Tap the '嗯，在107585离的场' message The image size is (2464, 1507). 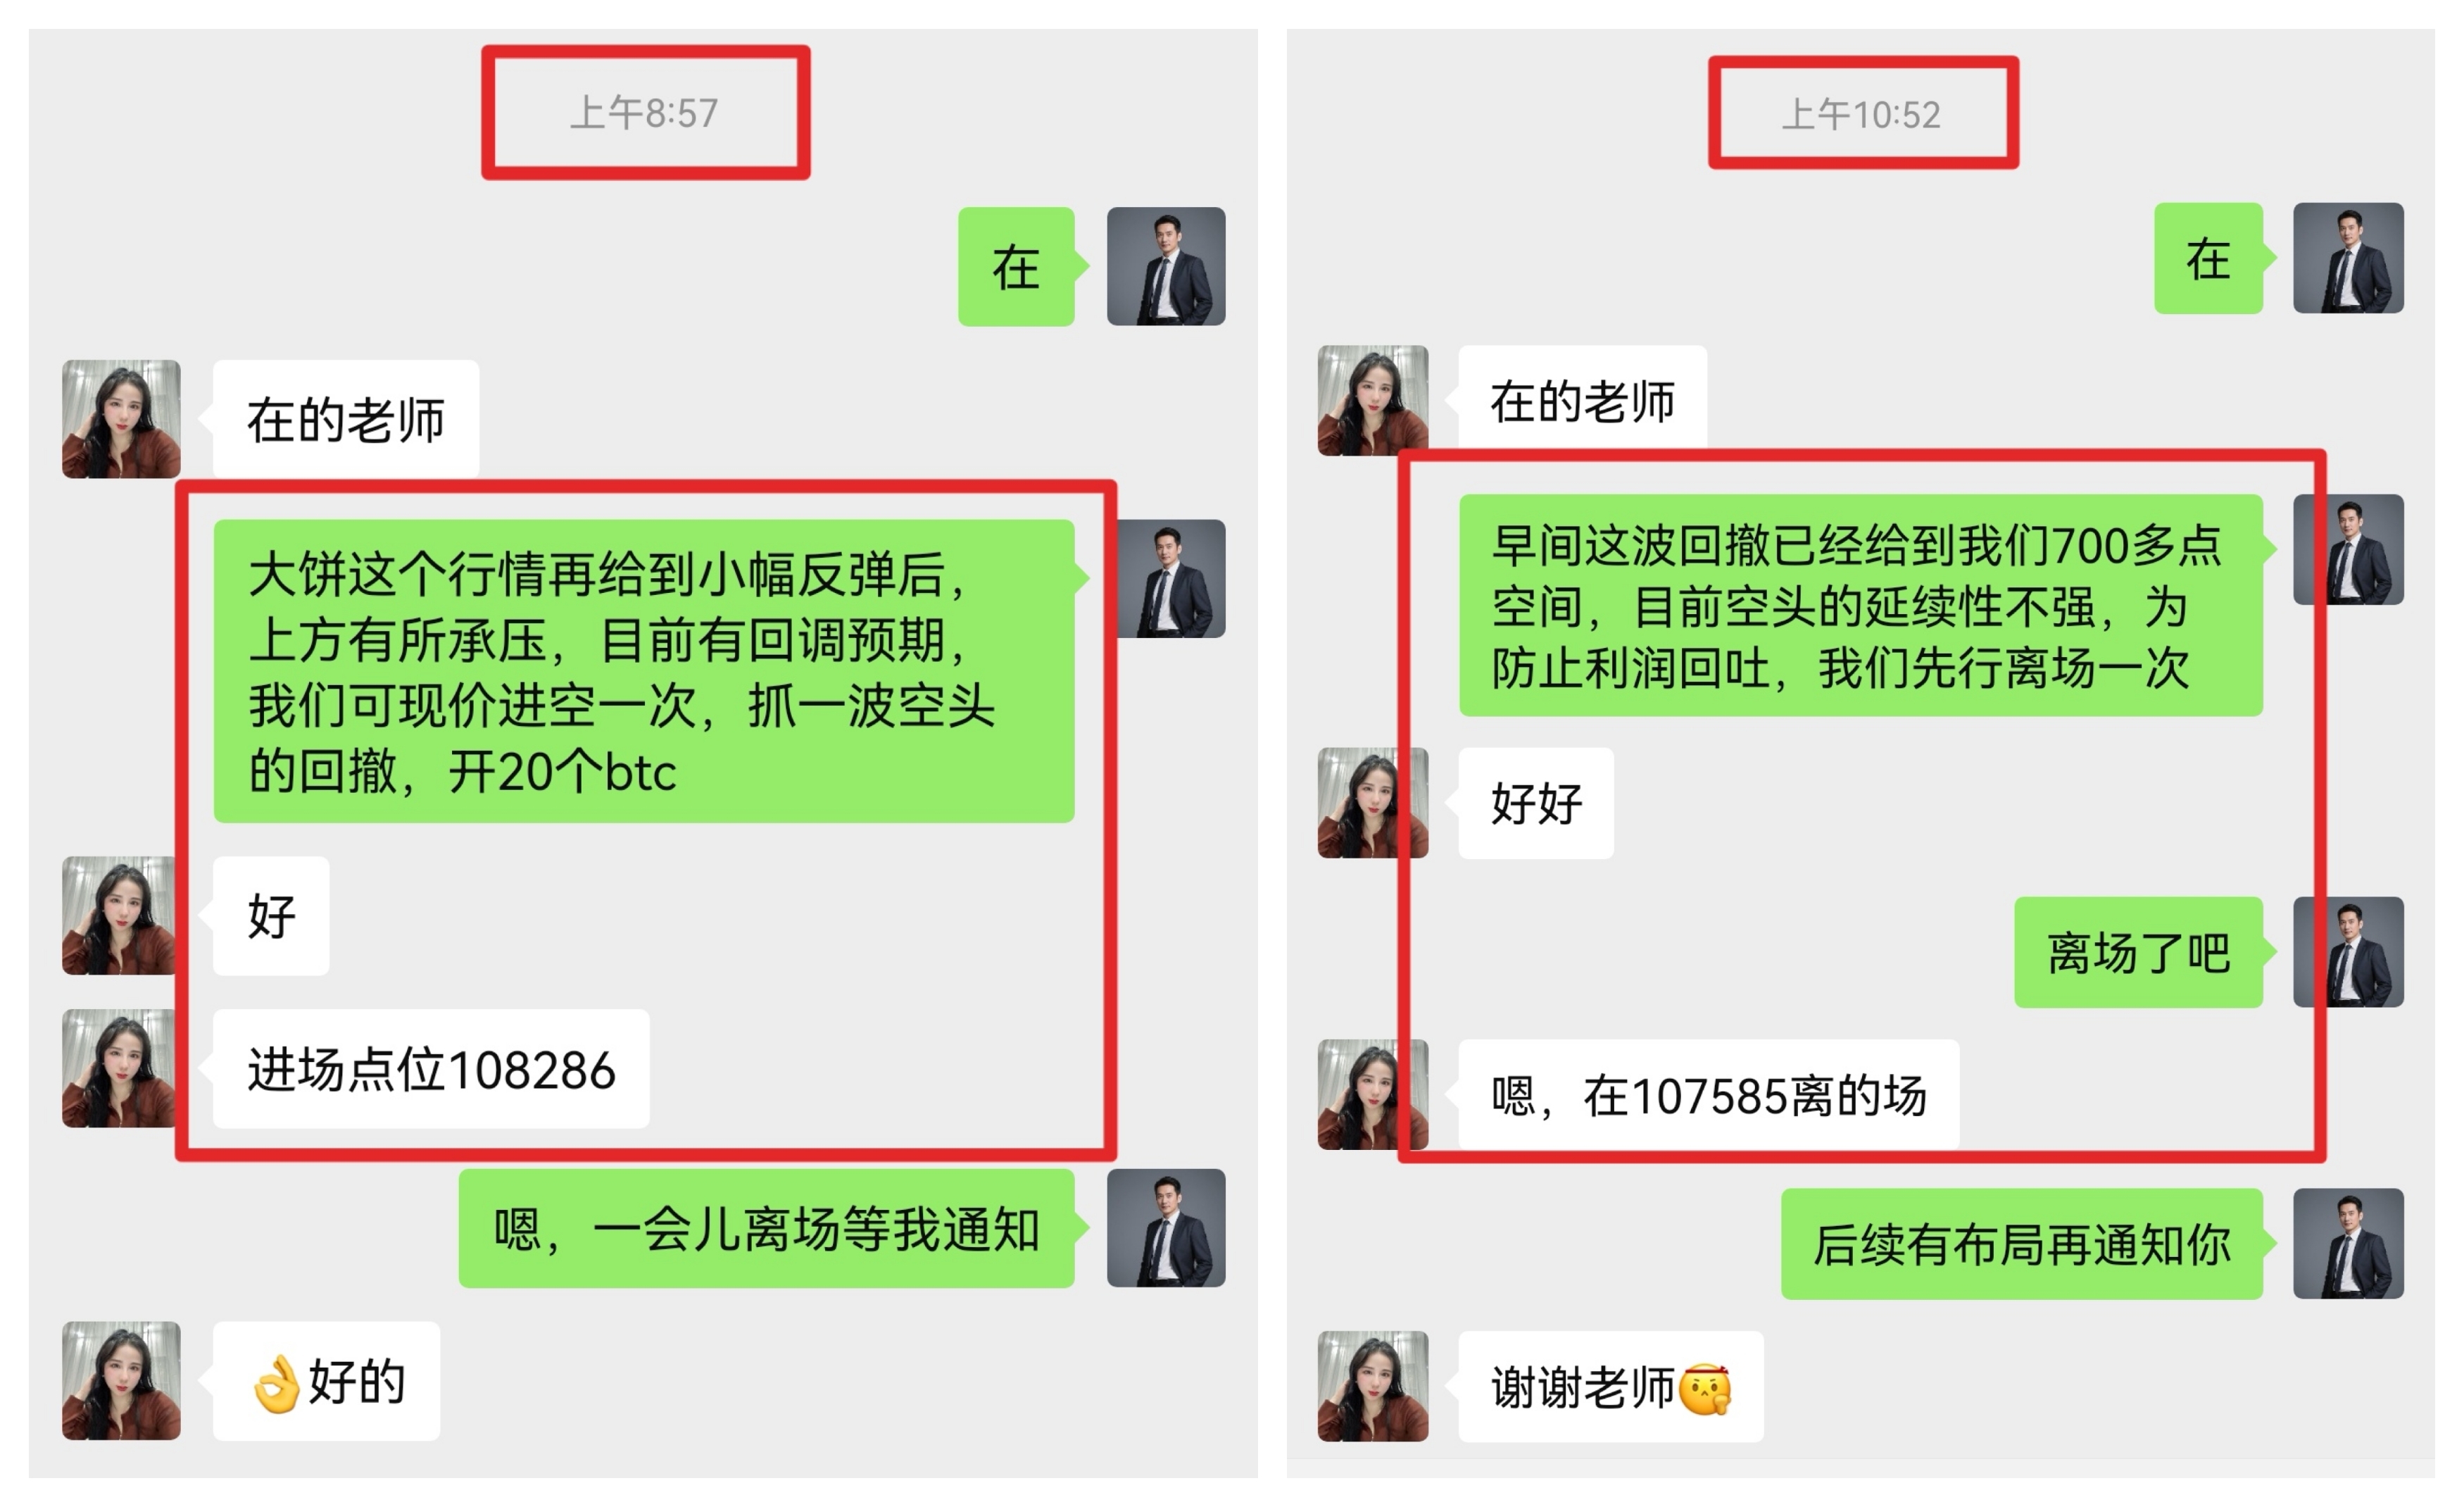click(1708, 1095)
